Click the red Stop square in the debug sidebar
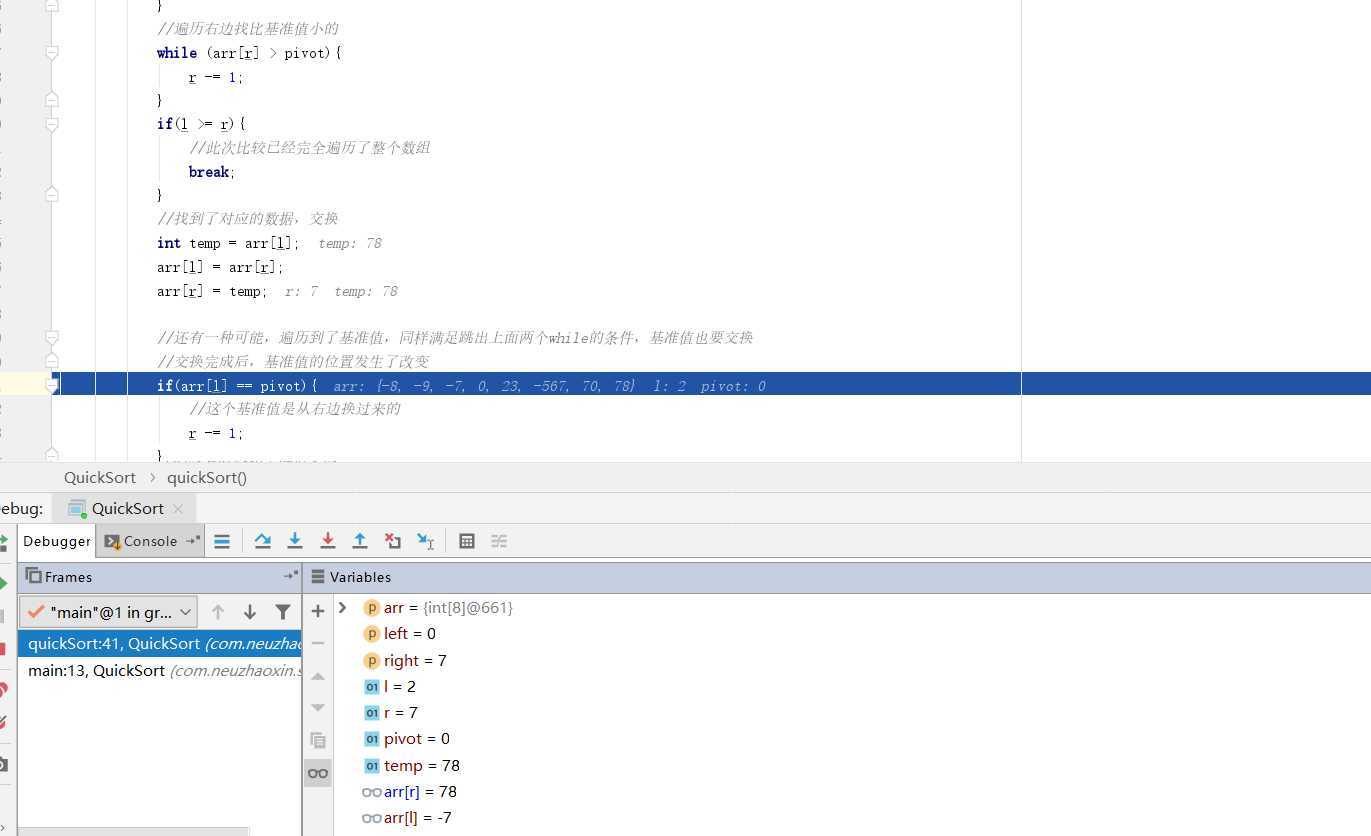Screen dimensions: 1371x836 3,650
